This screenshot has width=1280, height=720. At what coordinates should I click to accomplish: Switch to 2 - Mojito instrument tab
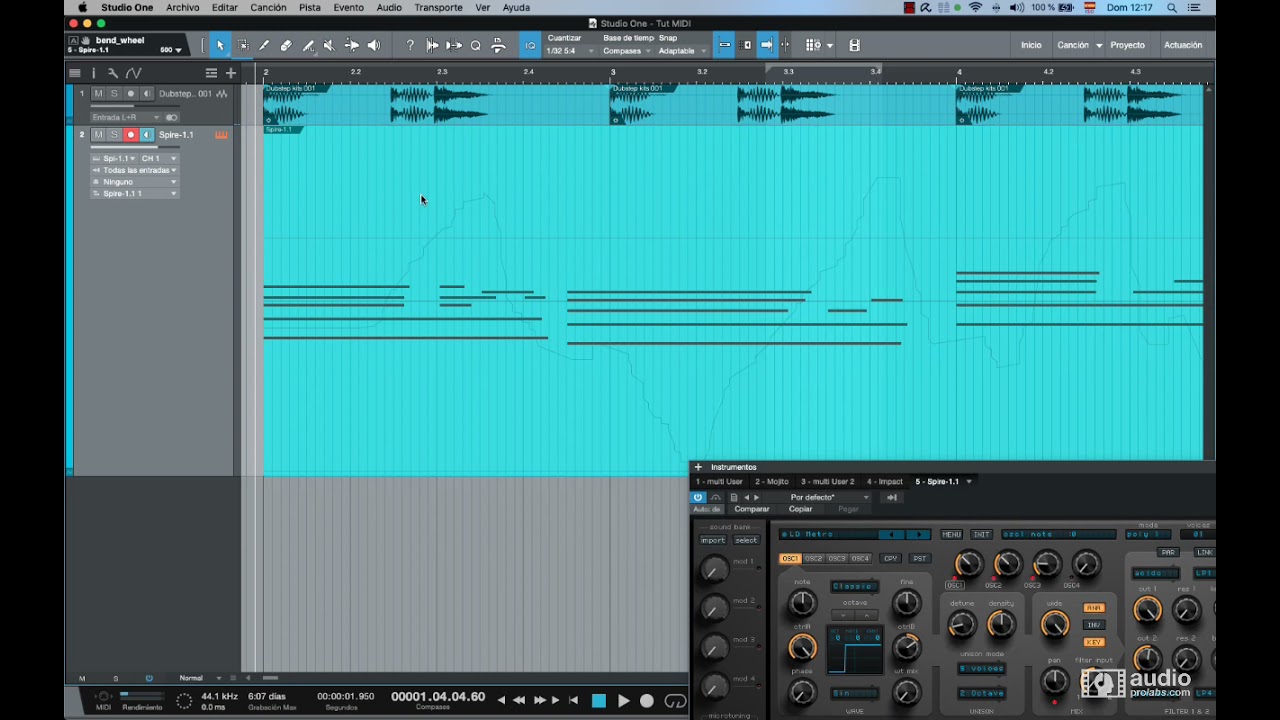772,482
